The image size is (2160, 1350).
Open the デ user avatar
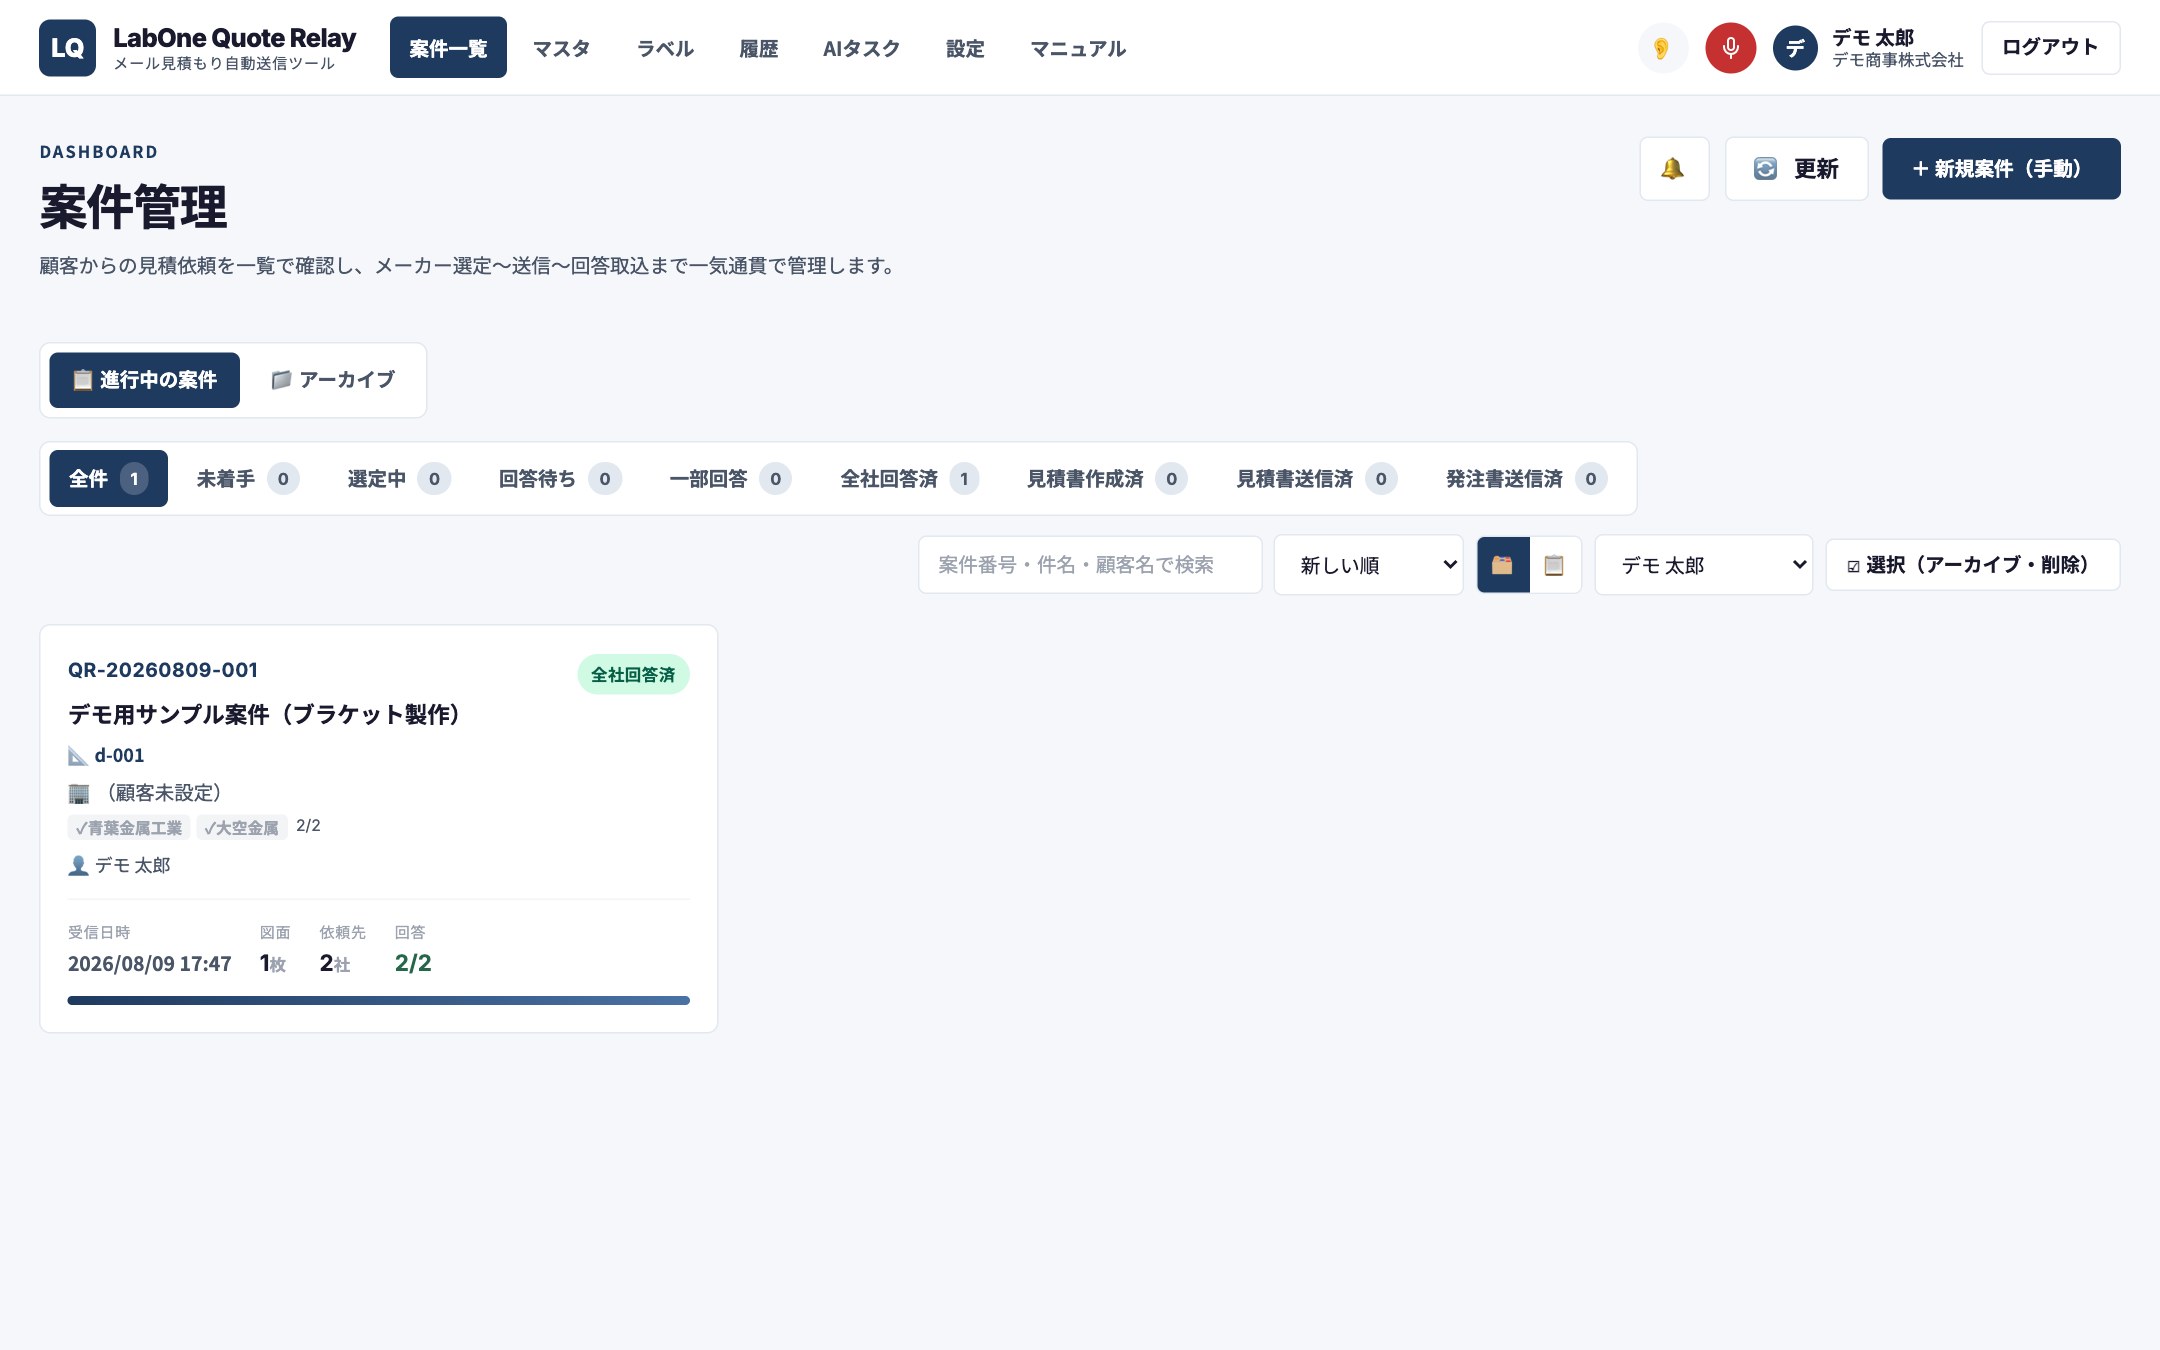tap(1795, 47)
